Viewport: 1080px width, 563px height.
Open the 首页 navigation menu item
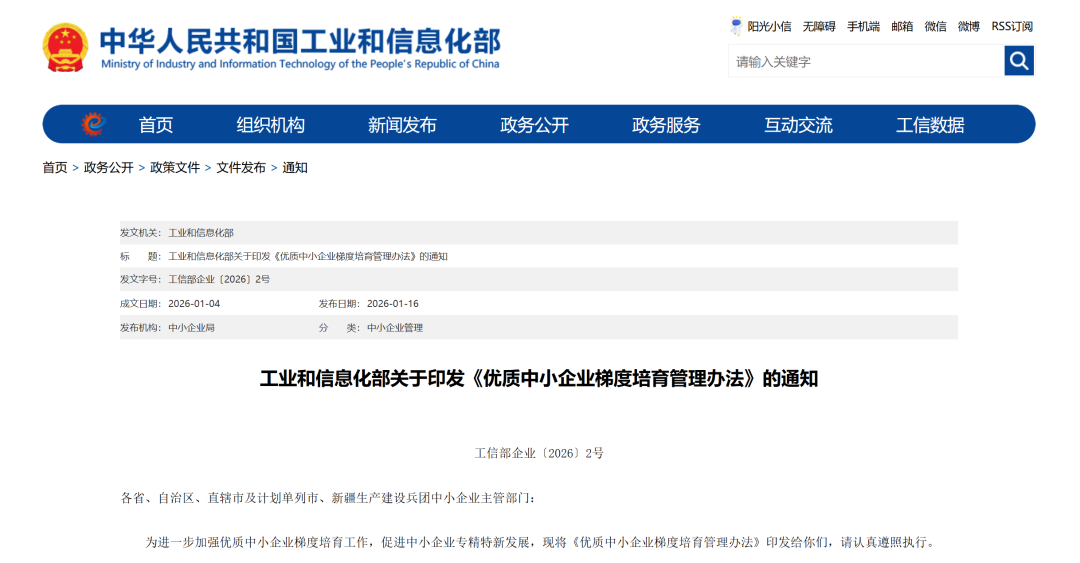pos(155,125)
